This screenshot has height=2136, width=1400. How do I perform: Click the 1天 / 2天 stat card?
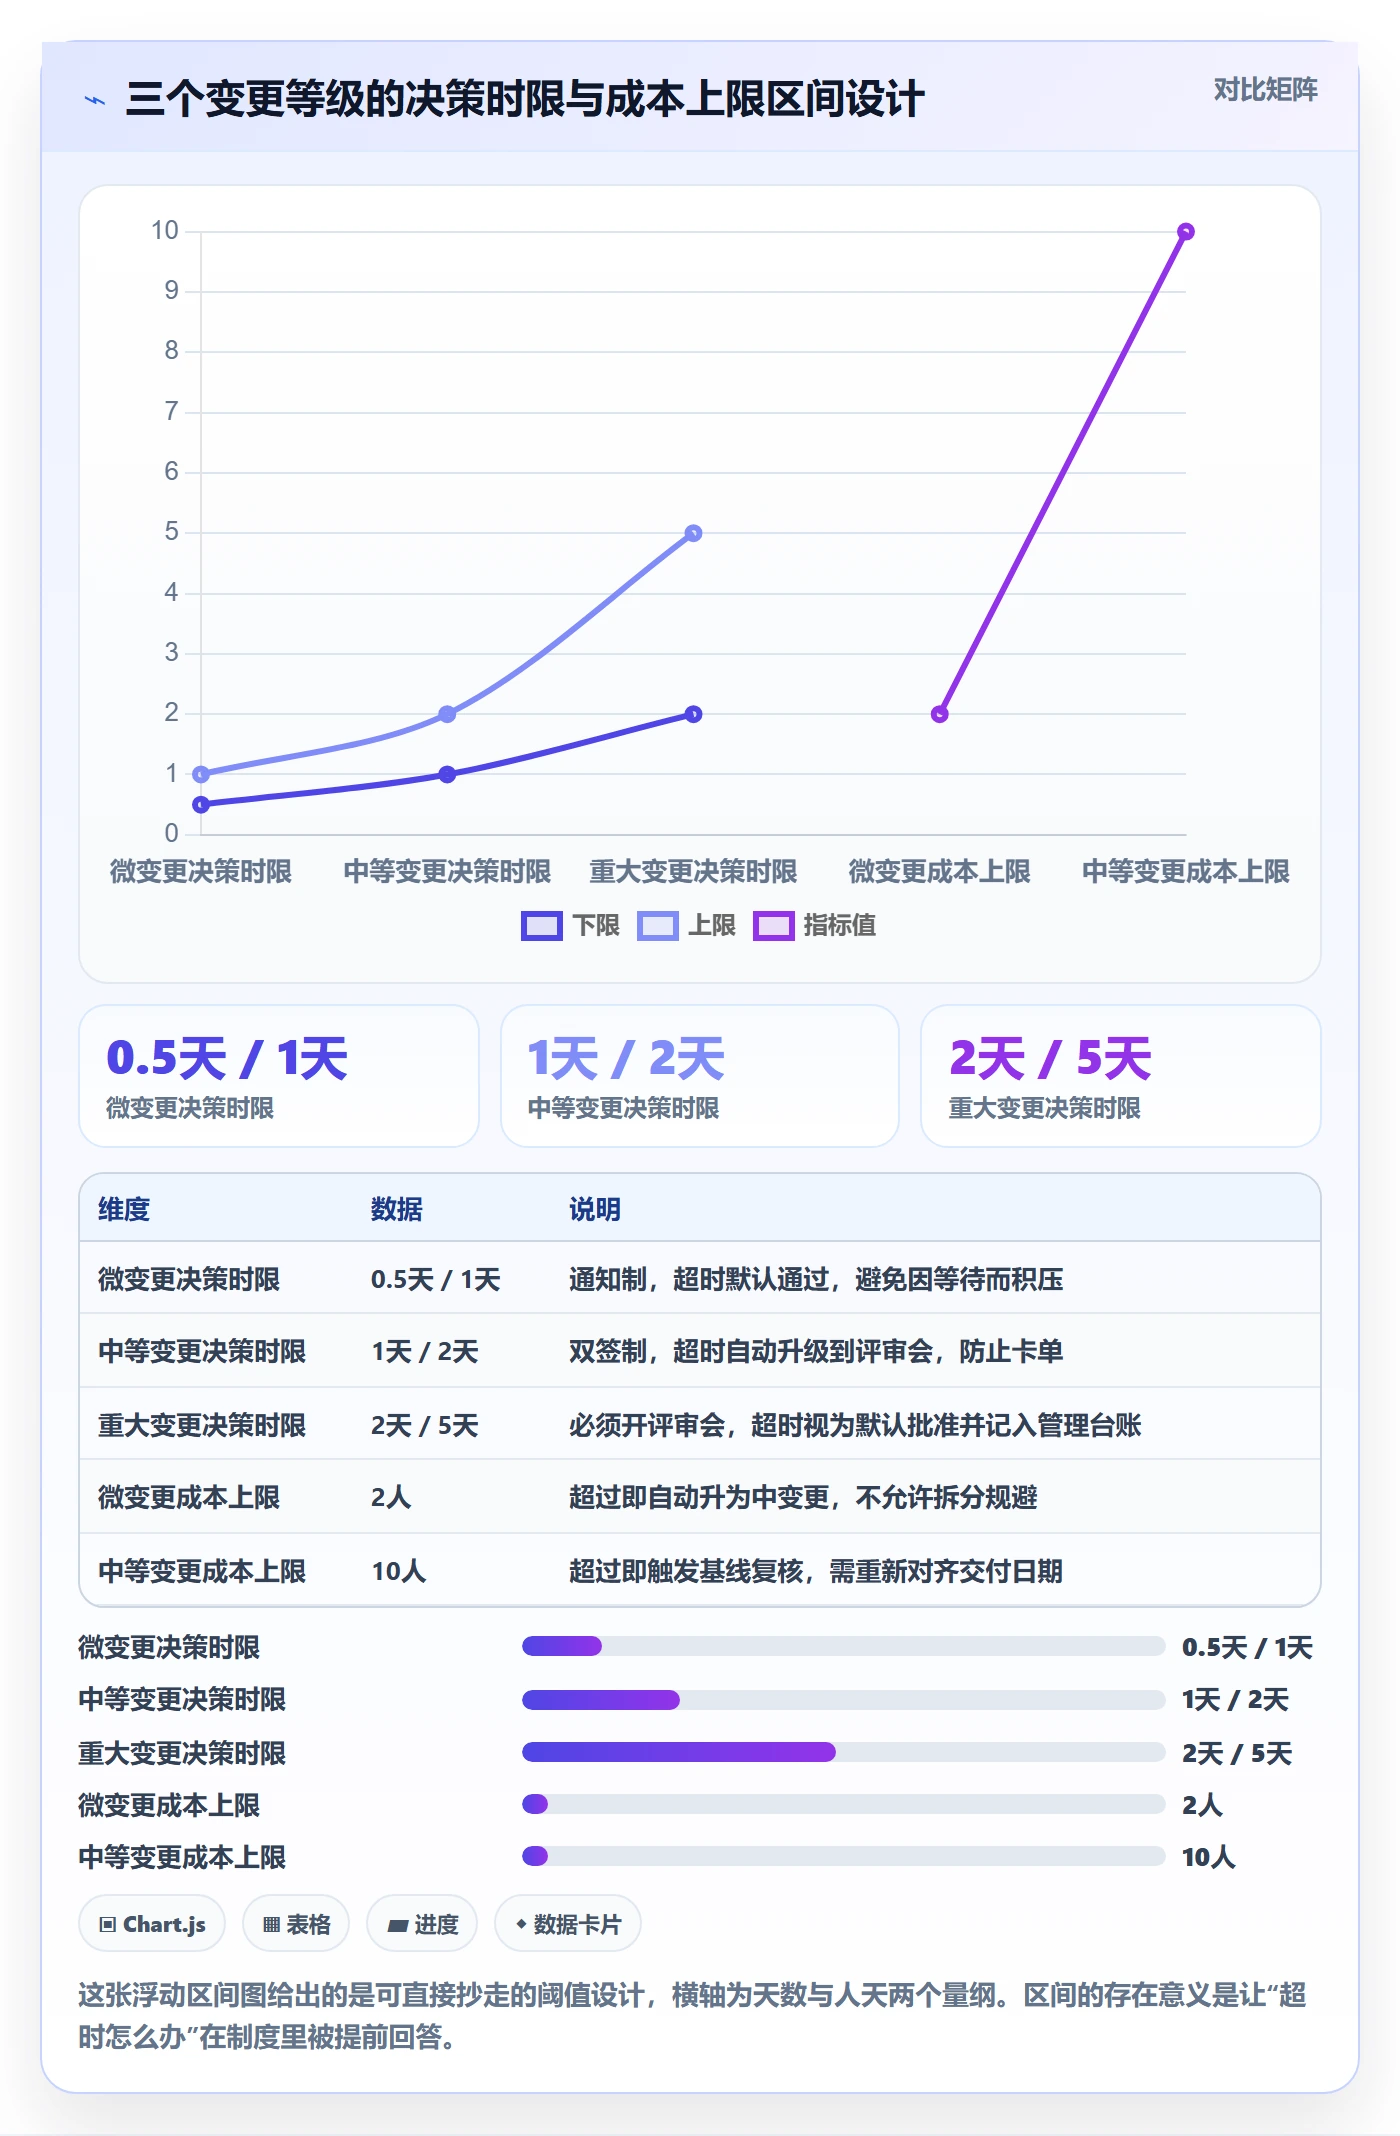[700, 1076]
